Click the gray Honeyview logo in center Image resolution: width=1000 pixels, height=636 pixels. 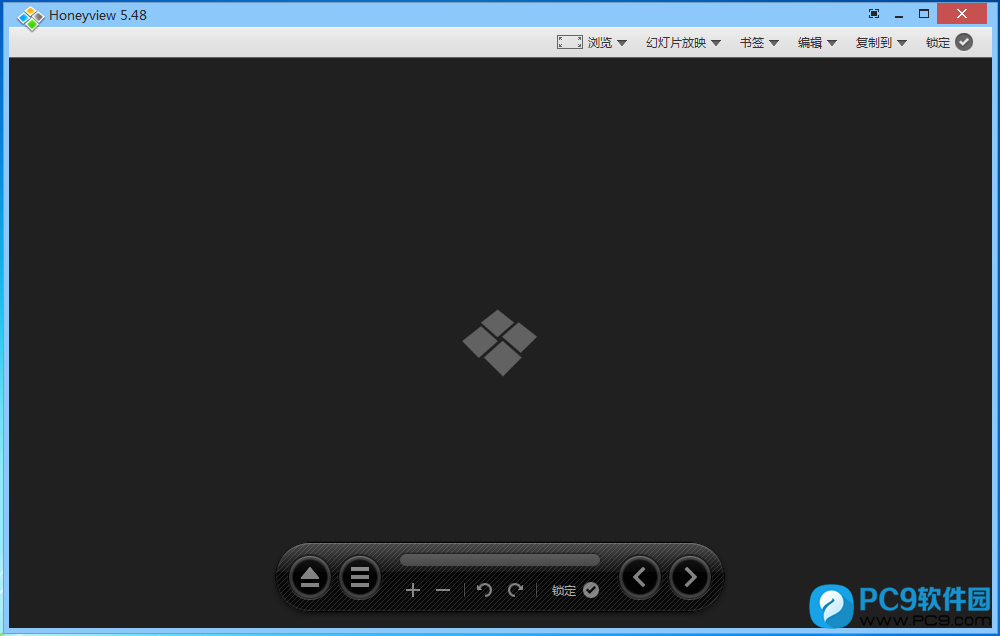[499, 343]
